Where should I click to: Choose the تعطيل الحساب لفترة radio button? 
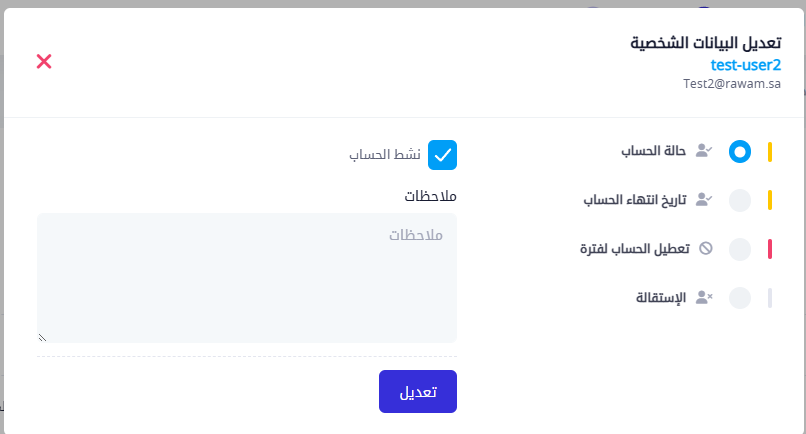coord(740,249)
